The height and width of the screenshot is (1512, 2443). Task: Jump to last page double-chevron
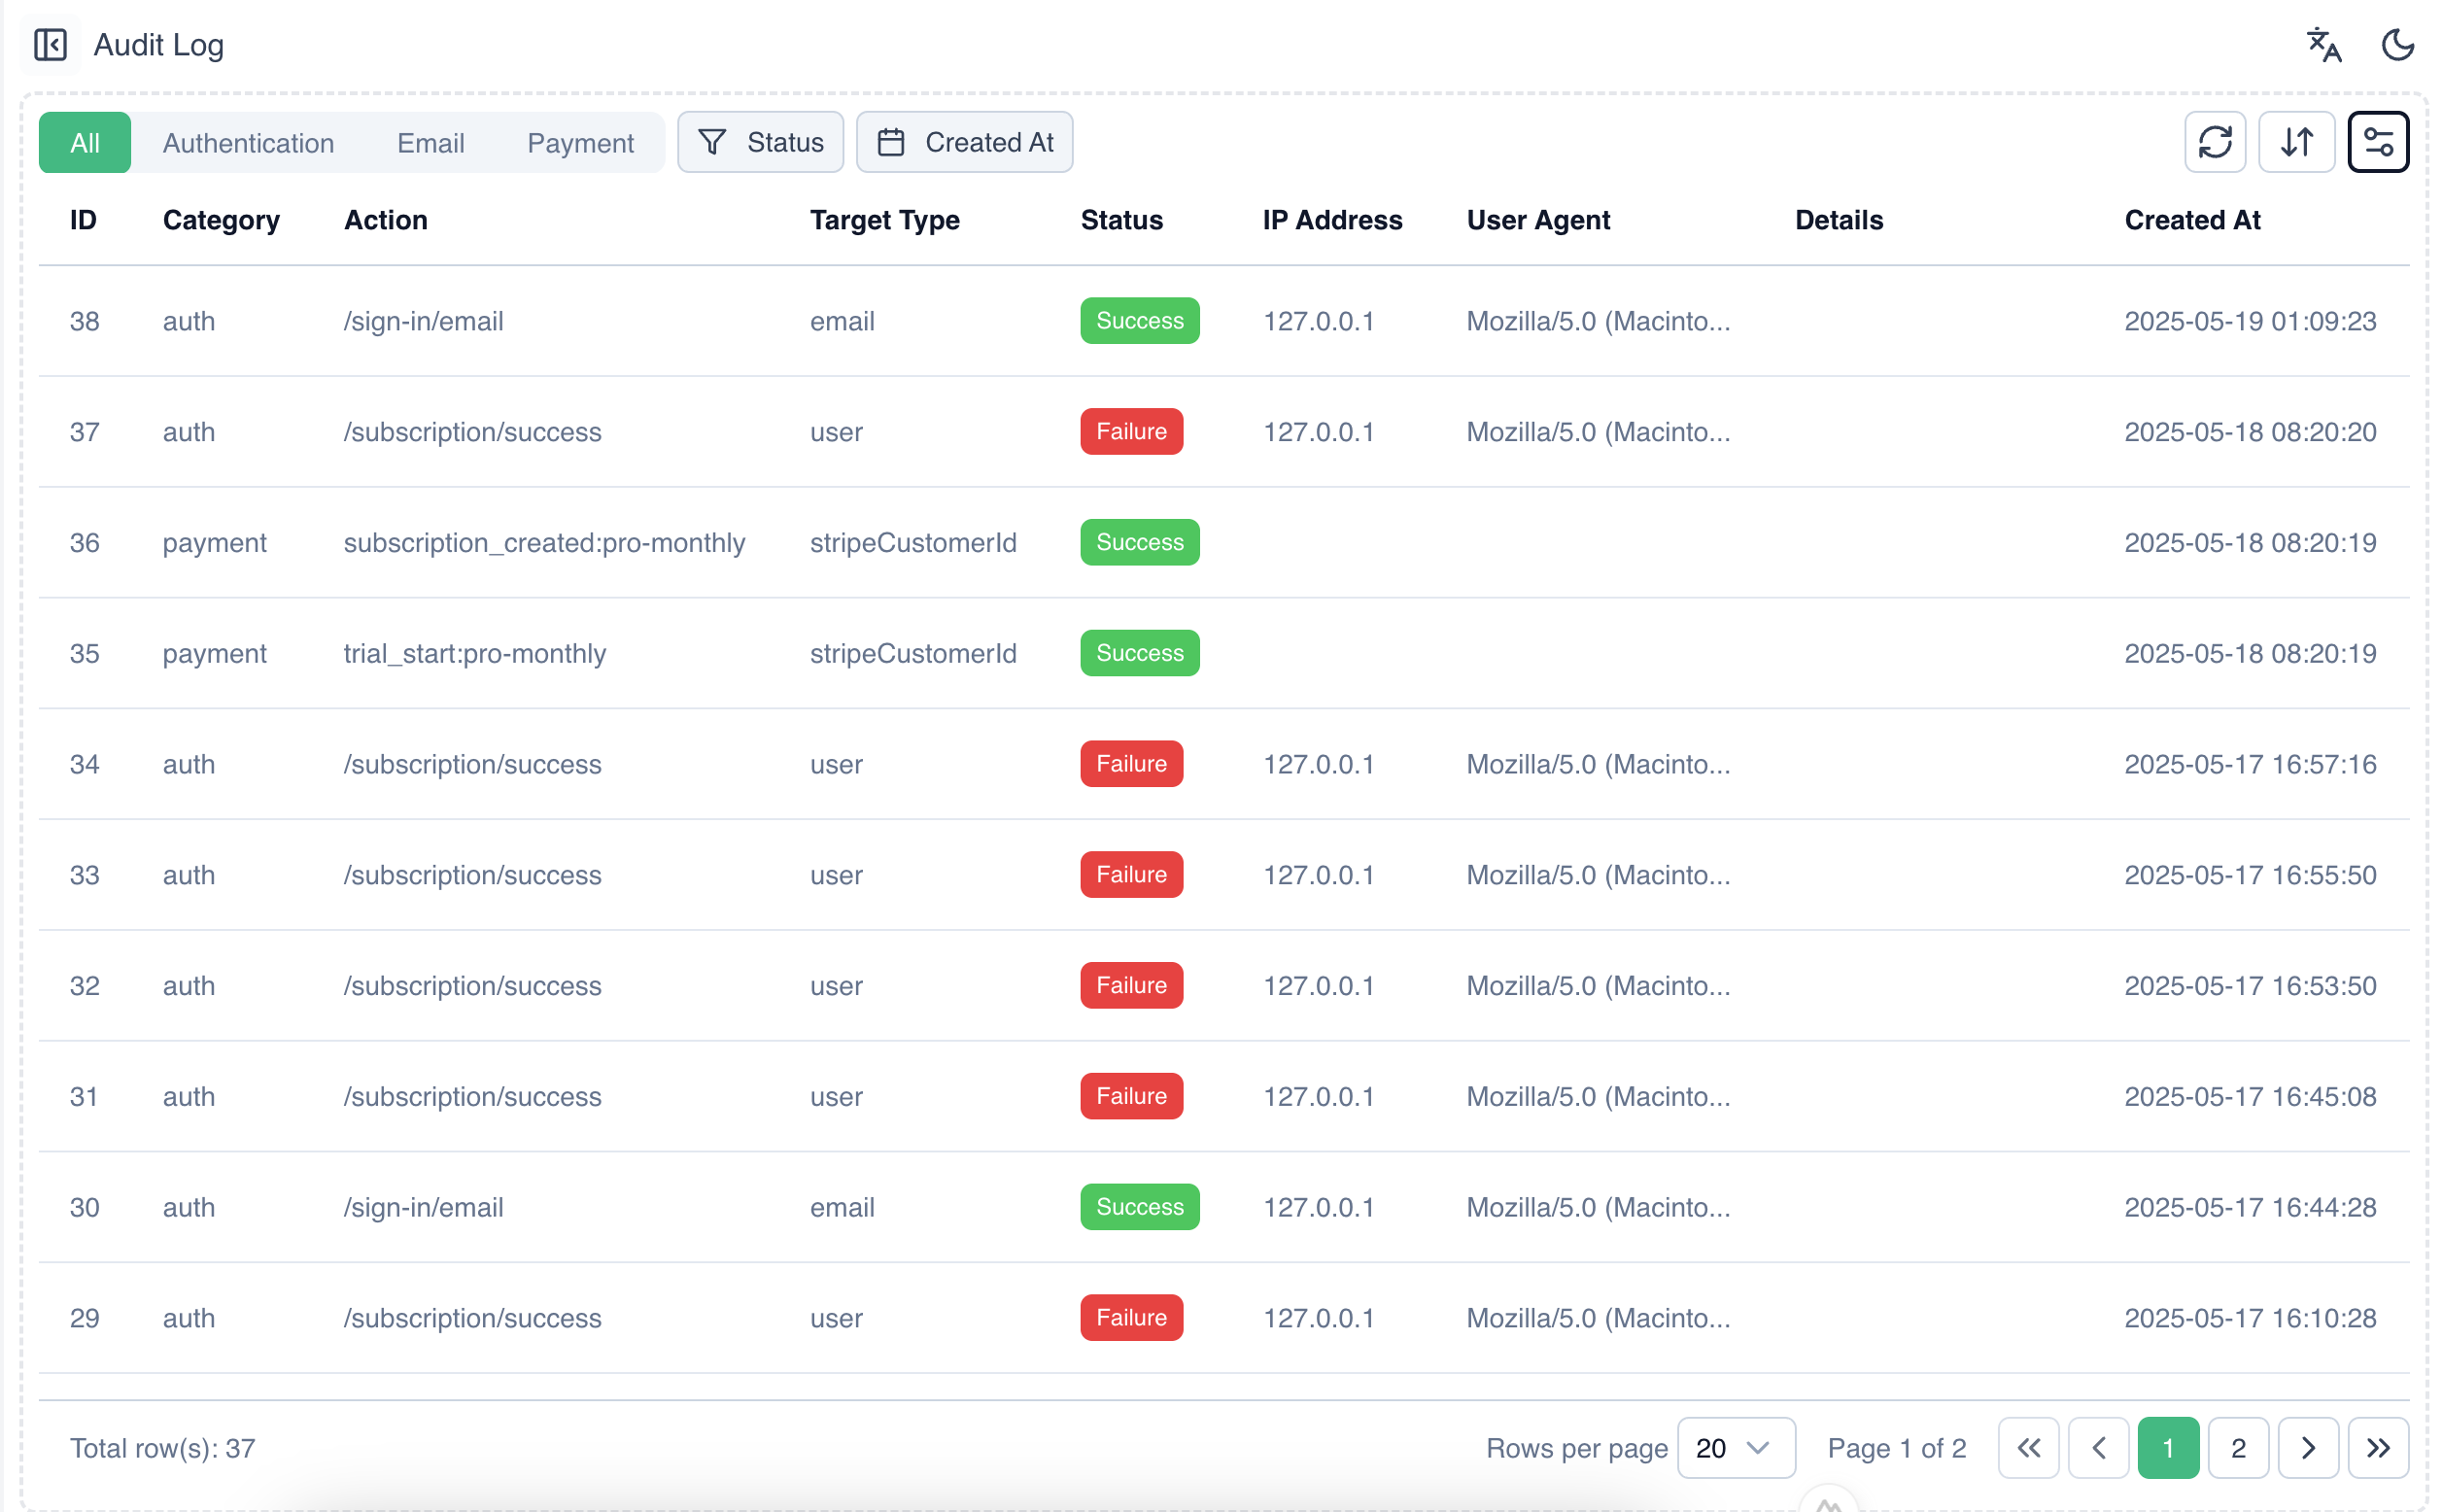(x=2377, y=1447)
